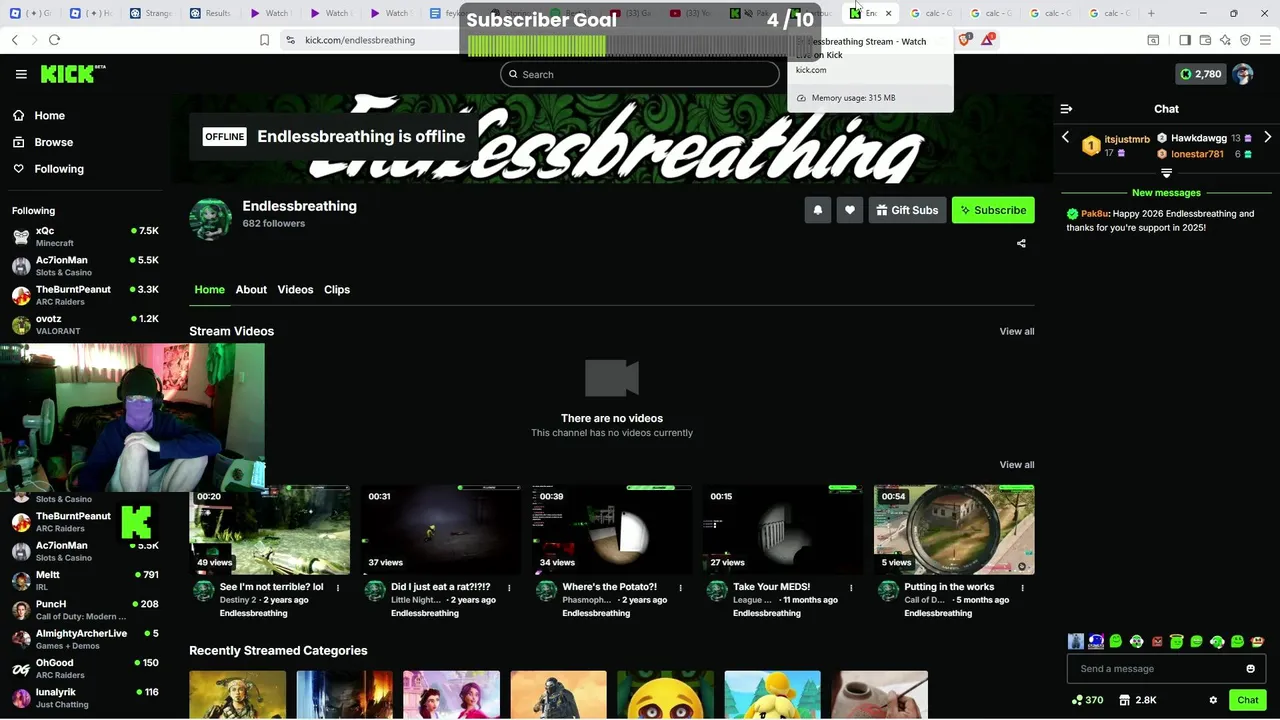Play clip "Where's the Potato?!"
This screenshot has width=1280, height=720.
(x=612, y=530)
